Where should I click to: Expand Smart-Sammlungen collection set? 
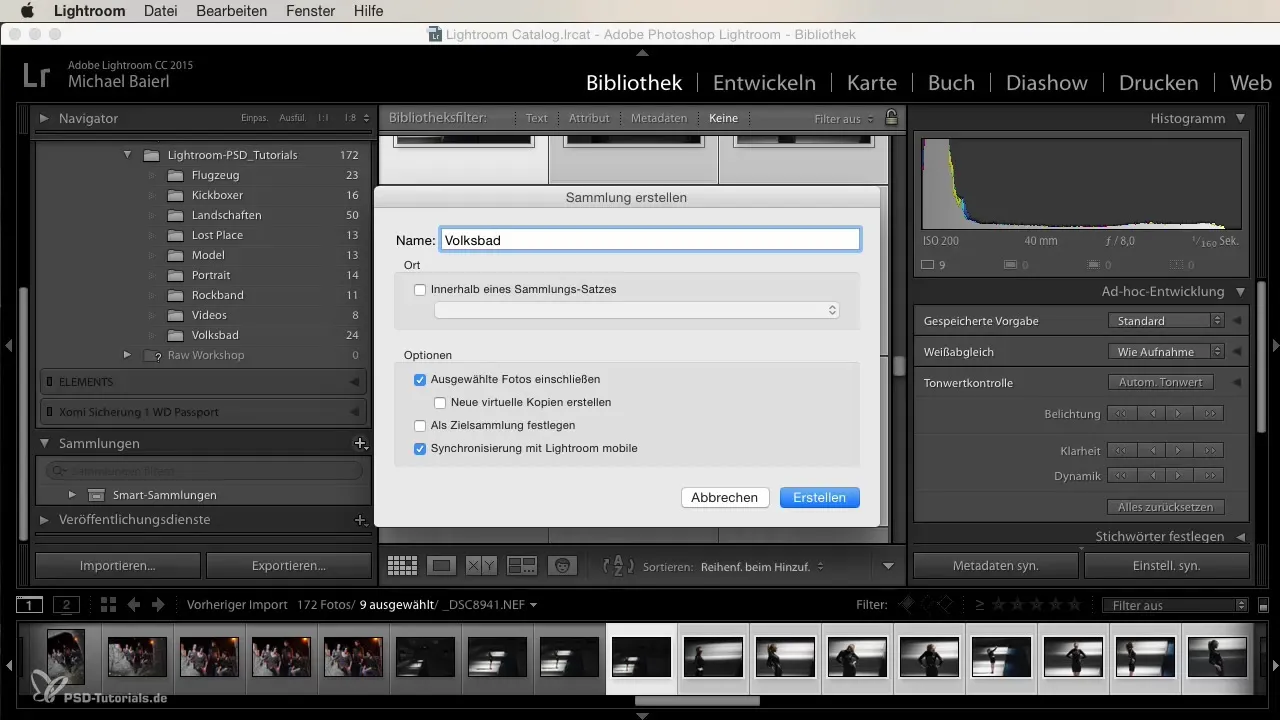pos(72,495)
